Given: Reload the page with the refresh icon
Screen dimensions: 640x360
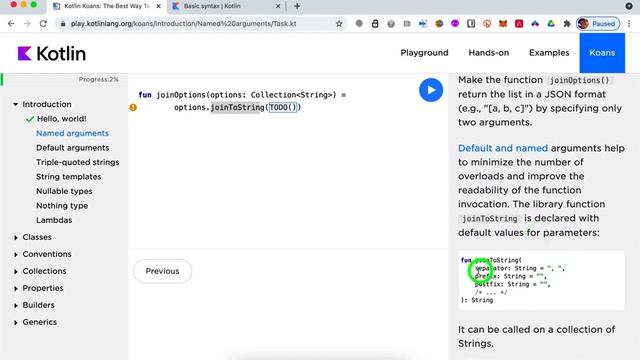Looking at the screenshot, I should [43, 24].
